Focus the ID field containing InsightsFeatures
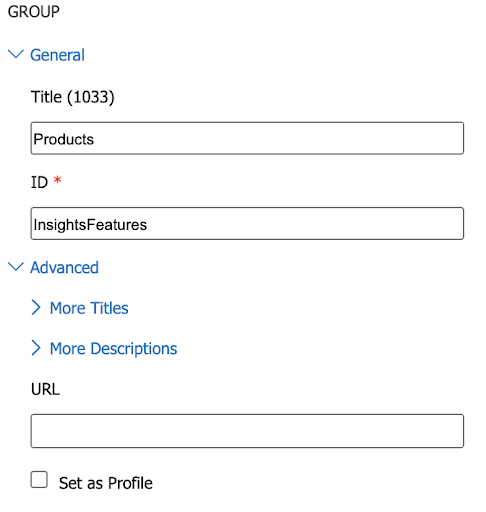 [247, 223]
